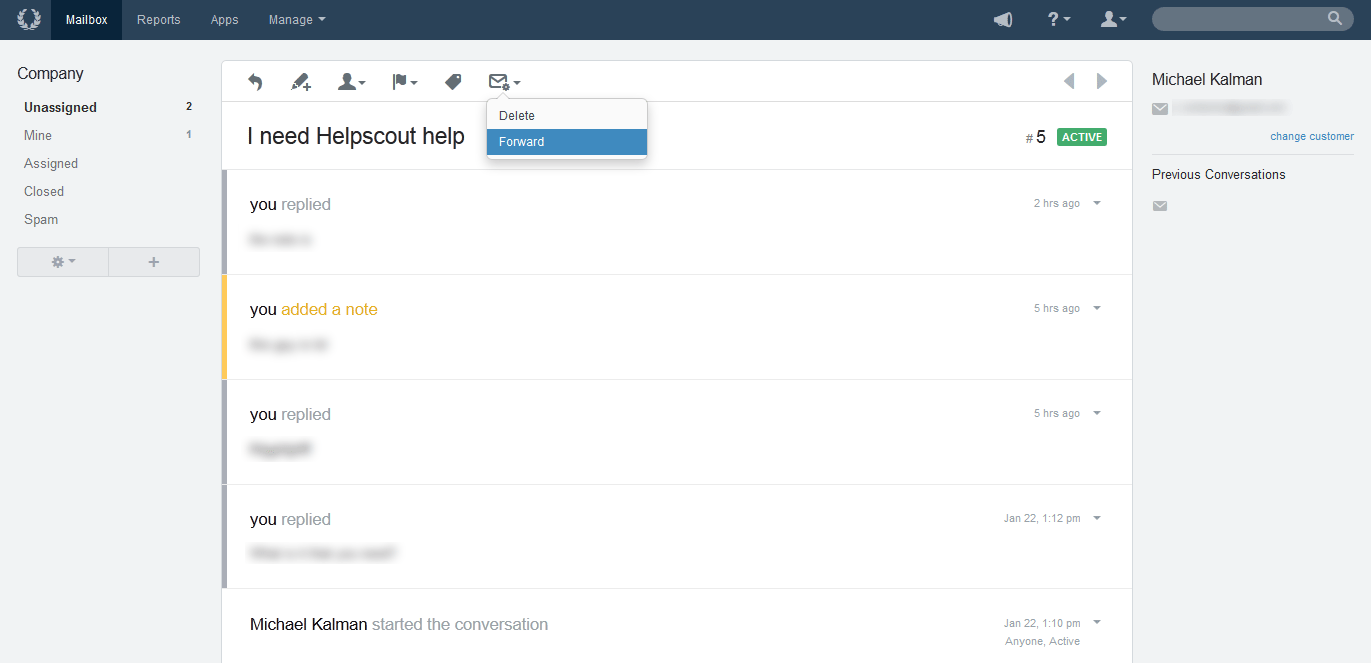Click the ACTIVE status badge
The width and height of the screenshot is (1371, 663).
1082,137
